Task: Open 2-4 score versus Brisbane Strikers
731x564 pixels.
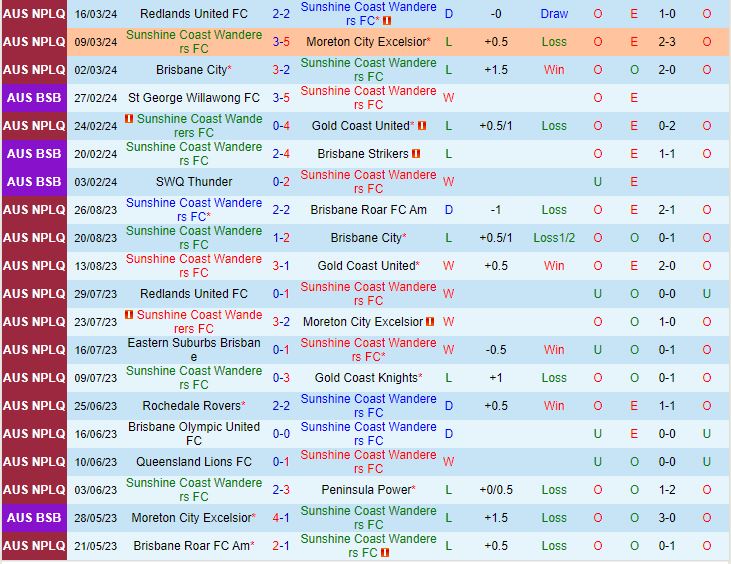Action: pyautogui.click(x=281, y=154)
